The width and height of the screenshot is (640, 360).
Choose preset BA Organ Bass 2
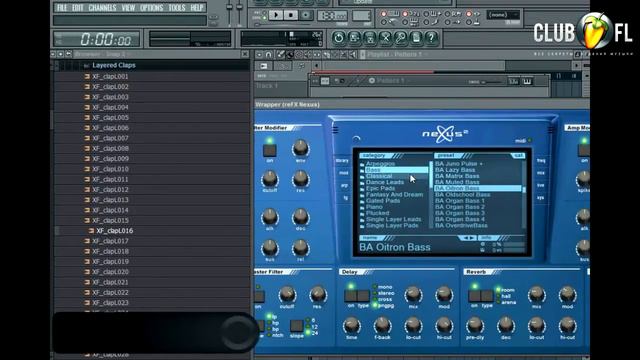pos(460,207)
